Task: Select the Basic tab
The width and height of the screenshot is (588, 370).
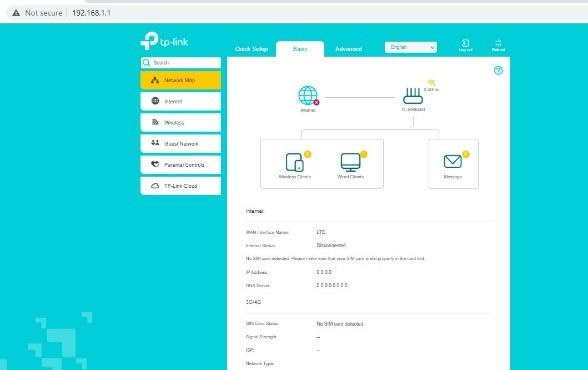Action: click(300, 49)
